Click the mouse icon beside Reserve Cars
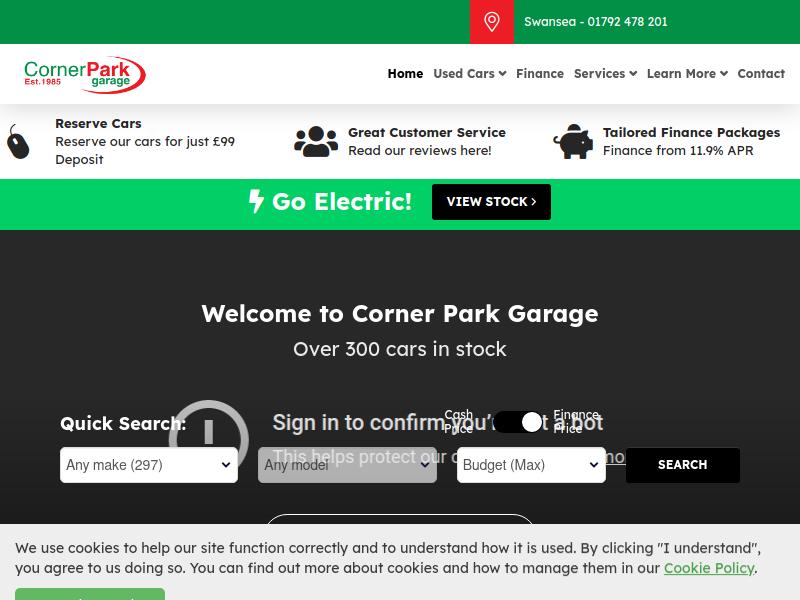Viewport: 800px width, 600px height. pos(18,142)
